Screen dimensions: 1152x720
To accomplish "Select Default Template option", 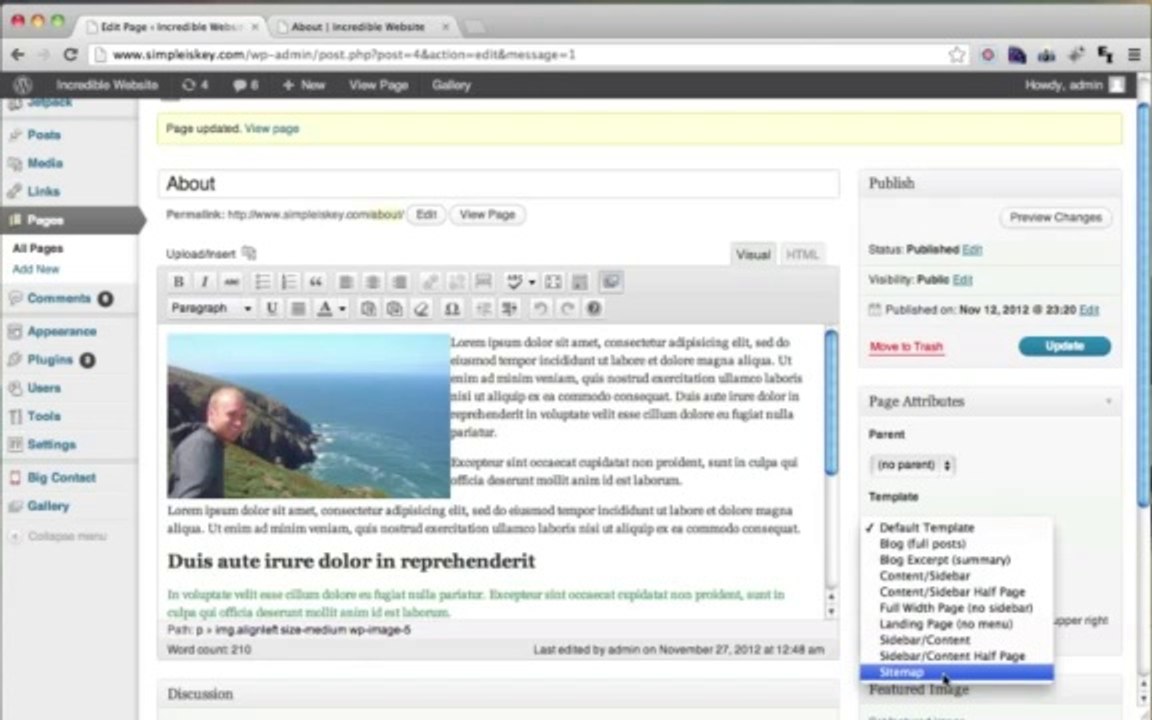I will [x=957, y=528].
